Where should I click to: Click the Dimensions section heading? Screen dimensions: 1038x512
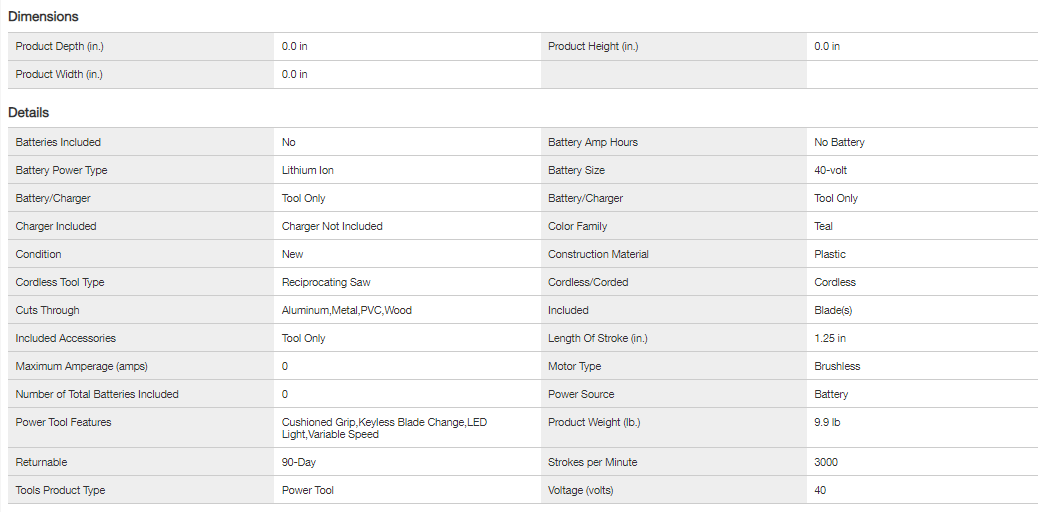(43, 17)
